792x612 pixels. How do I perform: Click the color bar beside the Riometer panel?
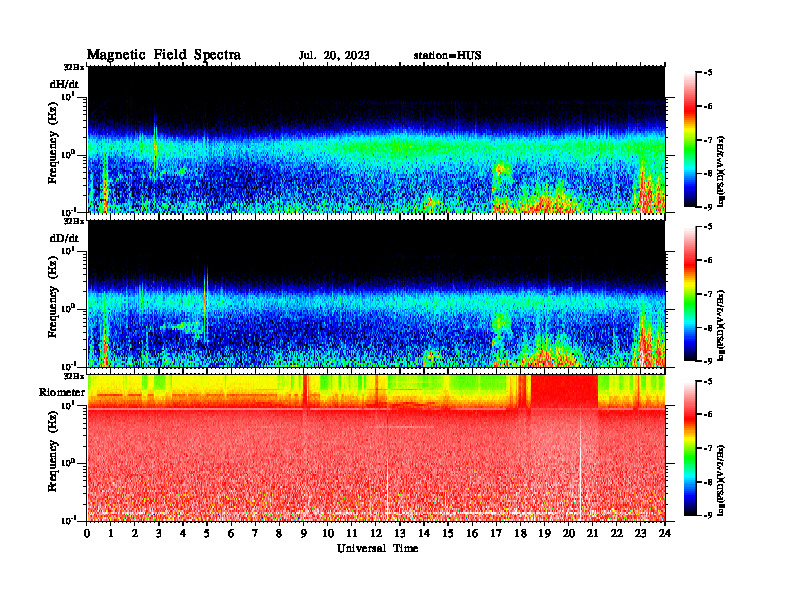tap(690, 448)
